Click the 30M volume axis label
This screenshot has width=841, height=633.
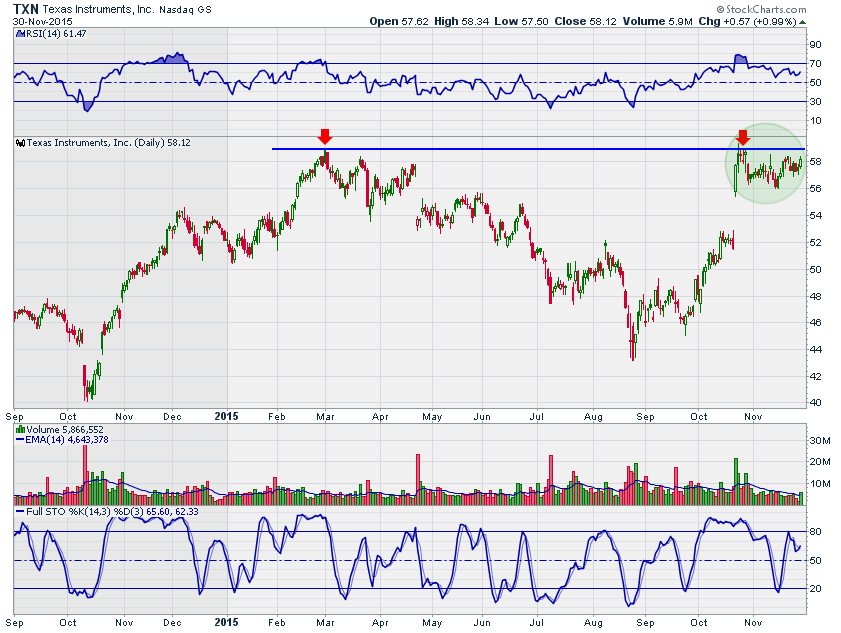[820, 440]
